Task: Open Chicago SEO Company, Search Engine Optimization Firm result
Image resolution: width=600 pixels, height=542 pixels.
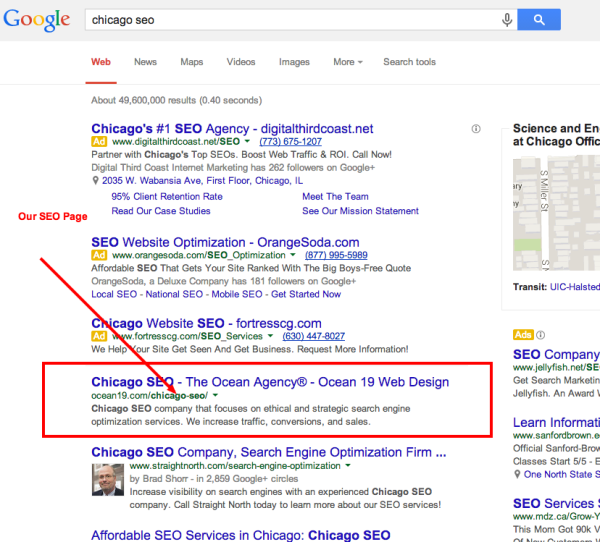Action: 269,452
